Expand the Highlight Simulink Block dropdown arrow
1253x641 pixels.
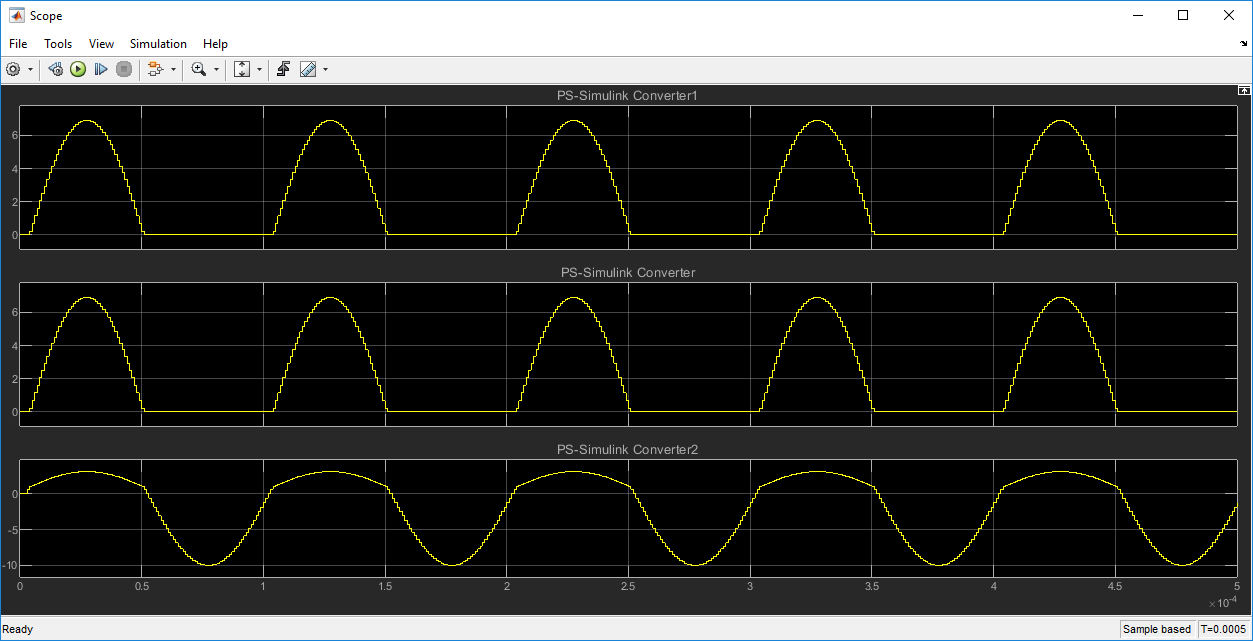click(173, 70)
